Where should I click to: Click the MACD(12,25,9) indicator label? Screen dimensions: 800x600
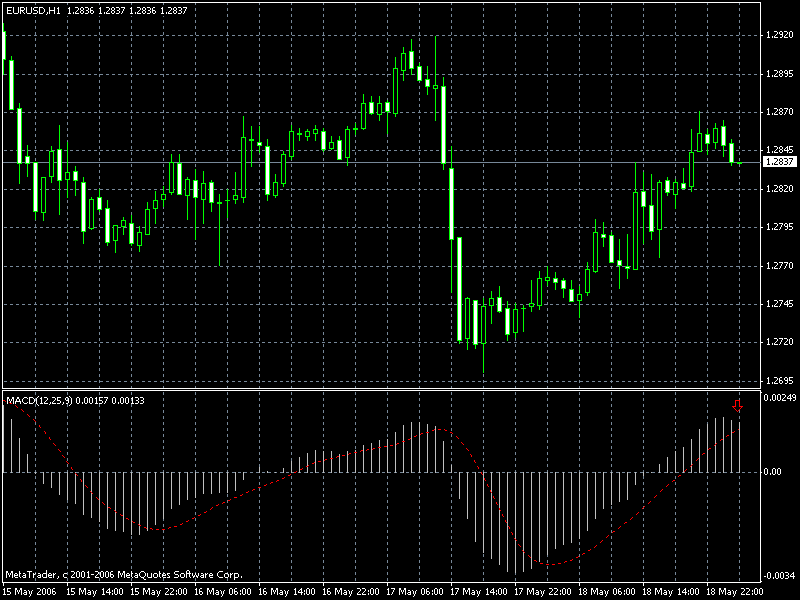[x=39, y=401]
